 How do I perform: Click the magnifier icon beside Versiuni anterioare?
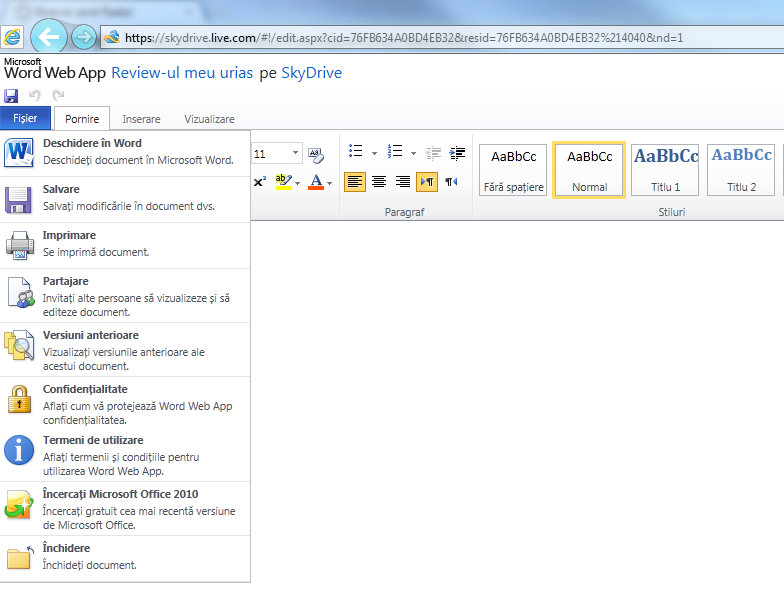(x=19, y=345)
